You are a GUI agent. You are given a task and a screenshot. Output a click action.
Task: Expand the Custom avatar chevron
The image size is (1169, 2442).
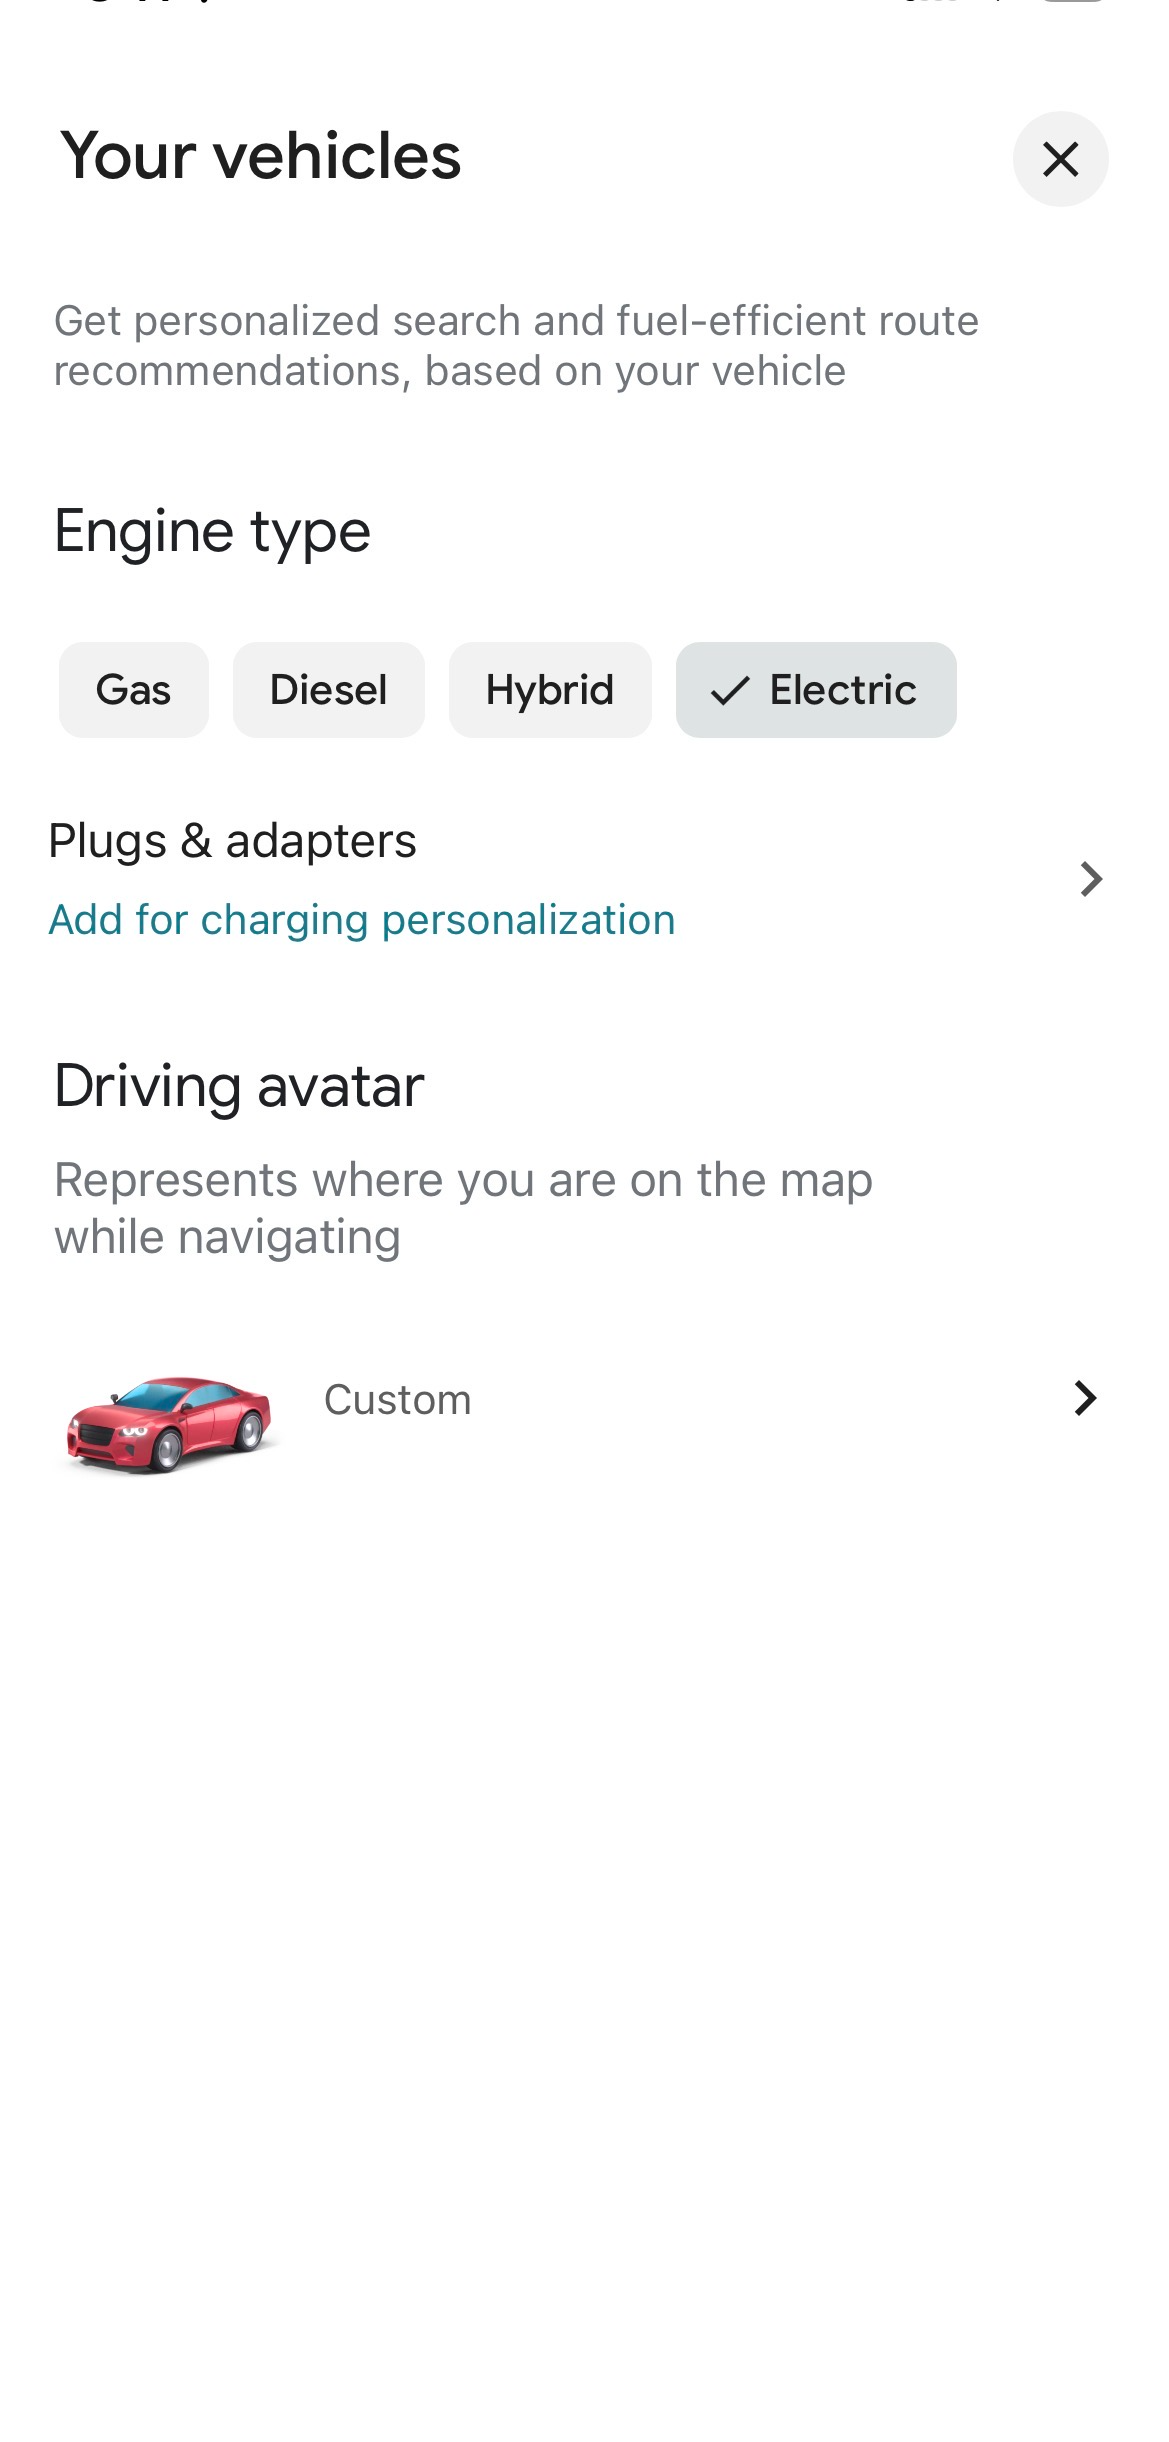(x=1086, y=1398)
